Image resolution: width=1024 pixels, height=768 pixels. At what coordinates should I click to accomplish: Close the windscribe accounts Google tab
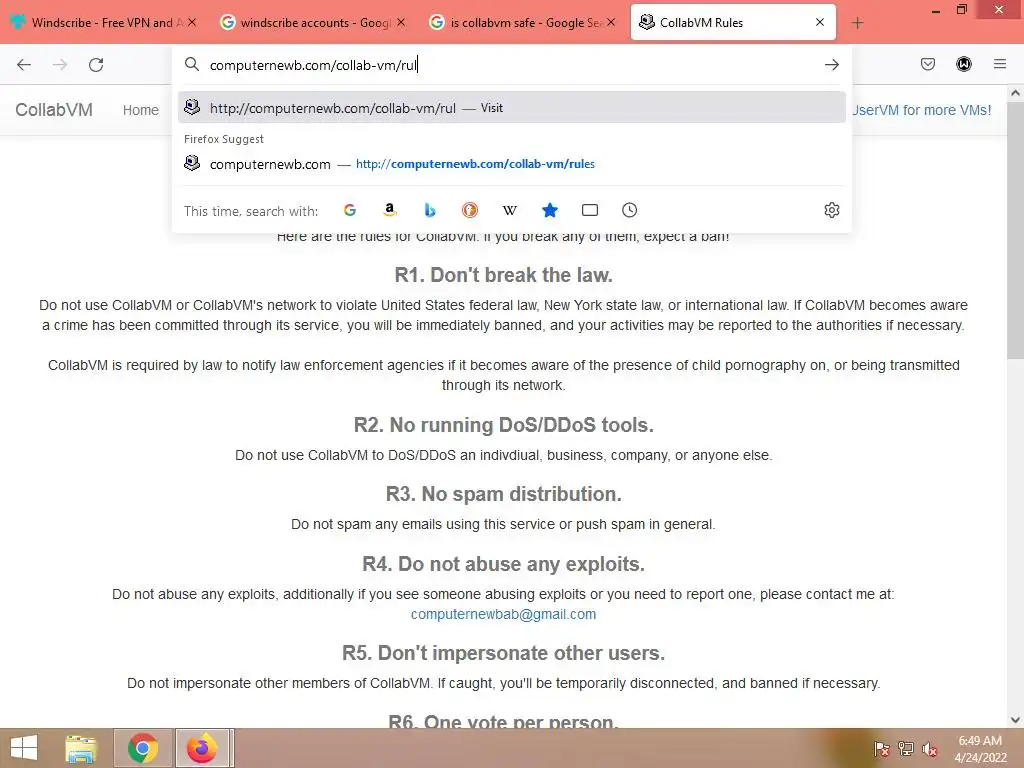tap(401, 22)
